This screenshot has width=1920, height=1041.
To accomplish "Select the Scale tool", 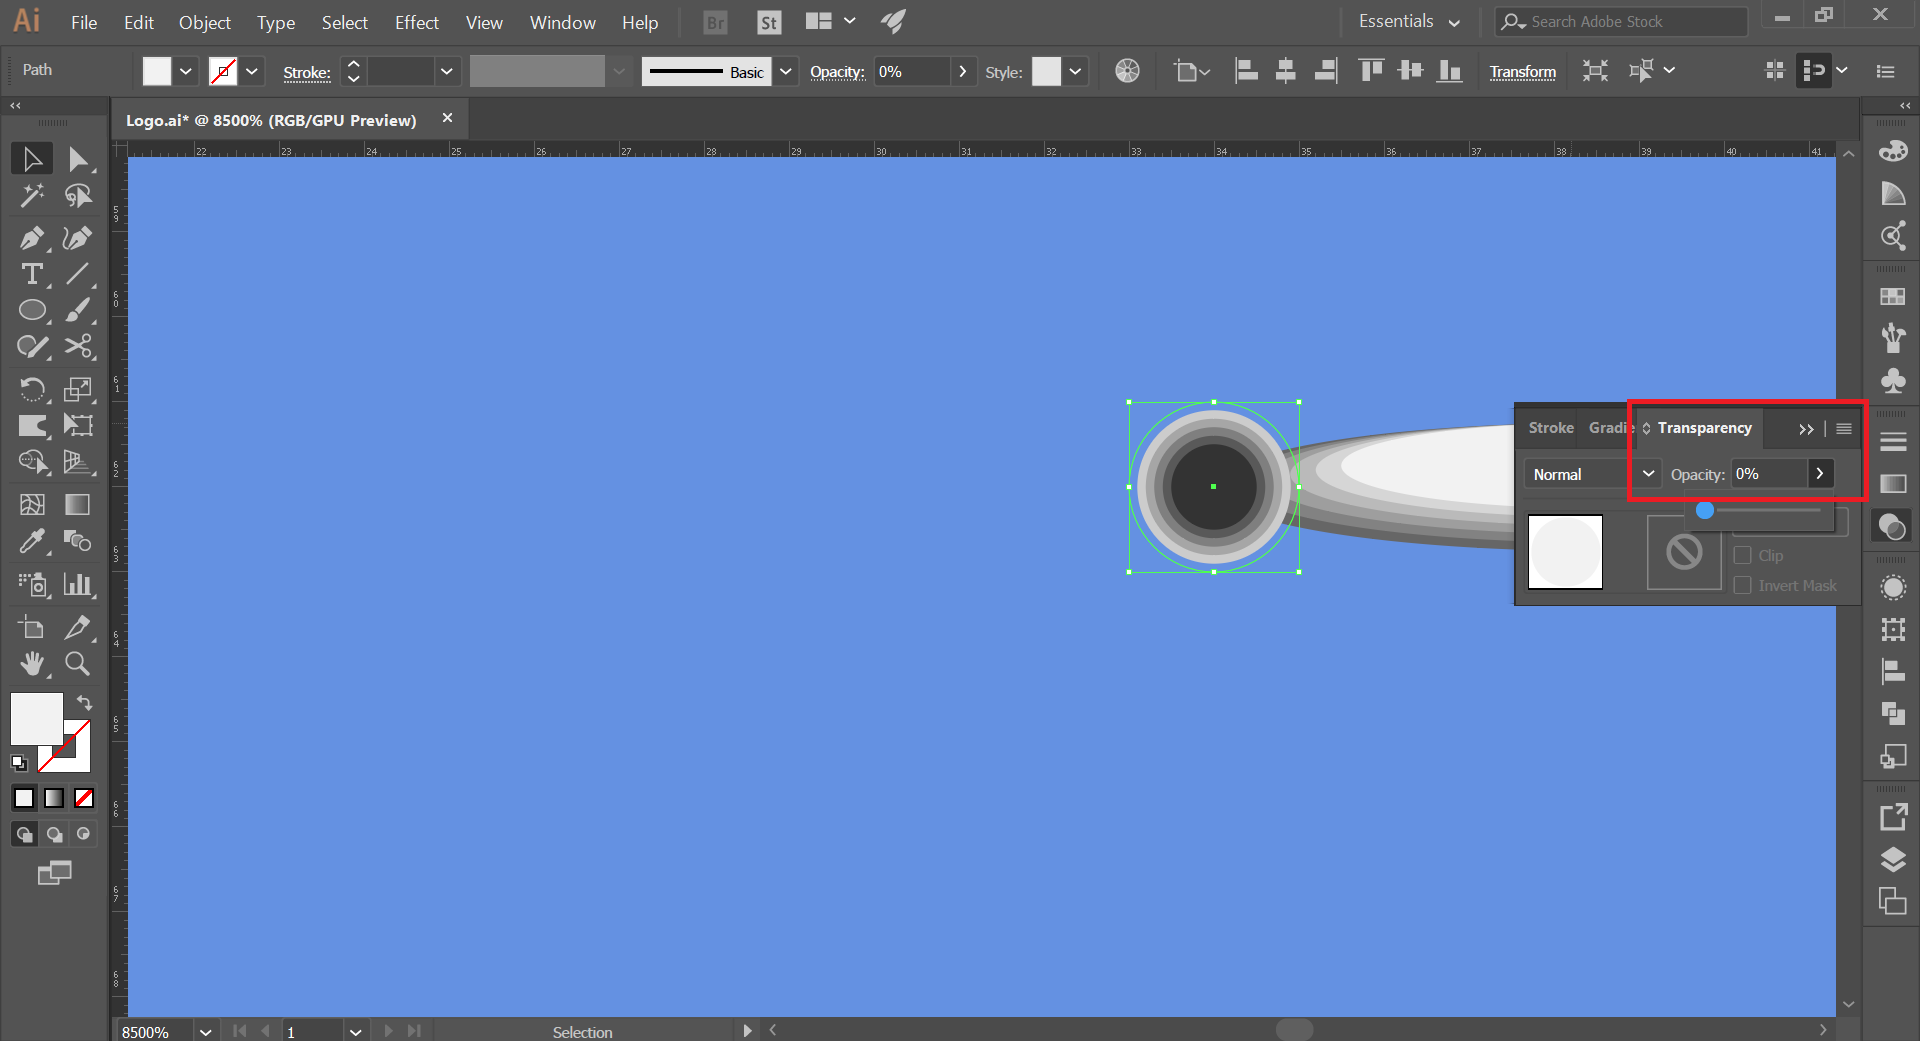I will click(78, 389).
